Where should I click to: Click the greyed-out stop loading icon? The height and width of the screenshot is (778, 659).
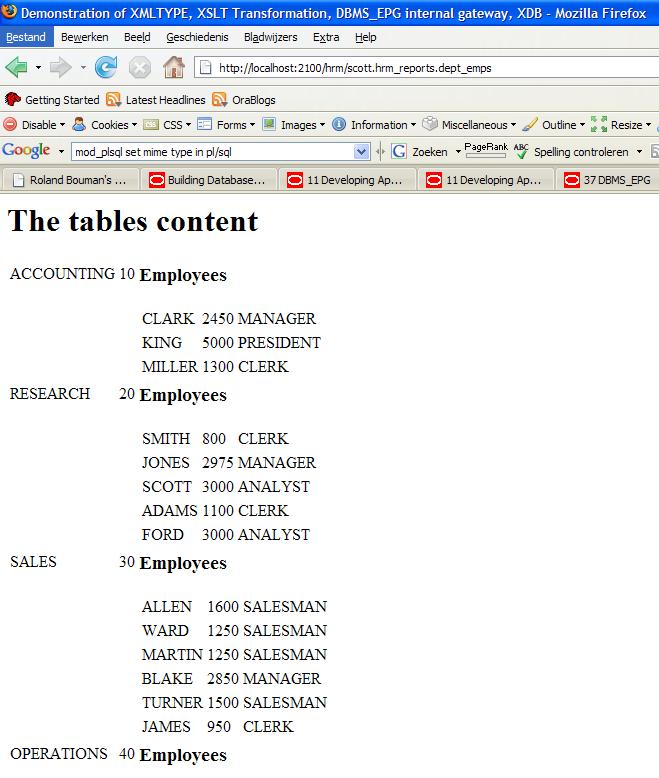click(140, 67)
